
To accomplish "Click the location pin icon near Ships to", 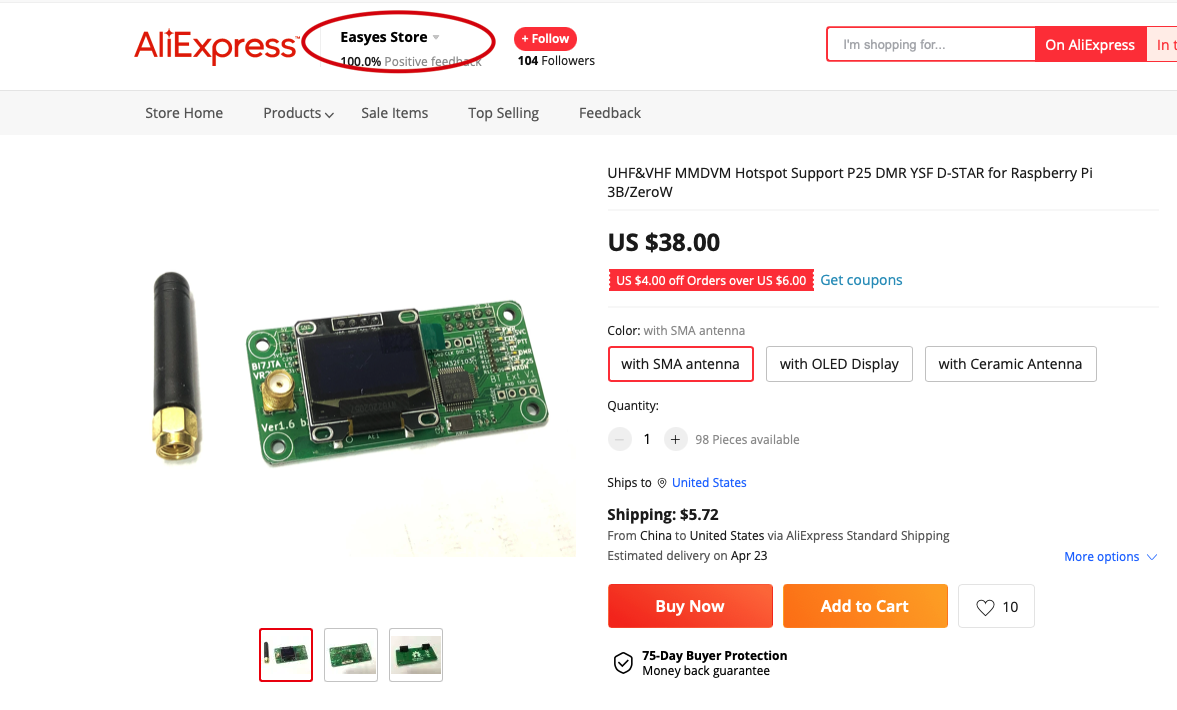I will tap(662, 483).
